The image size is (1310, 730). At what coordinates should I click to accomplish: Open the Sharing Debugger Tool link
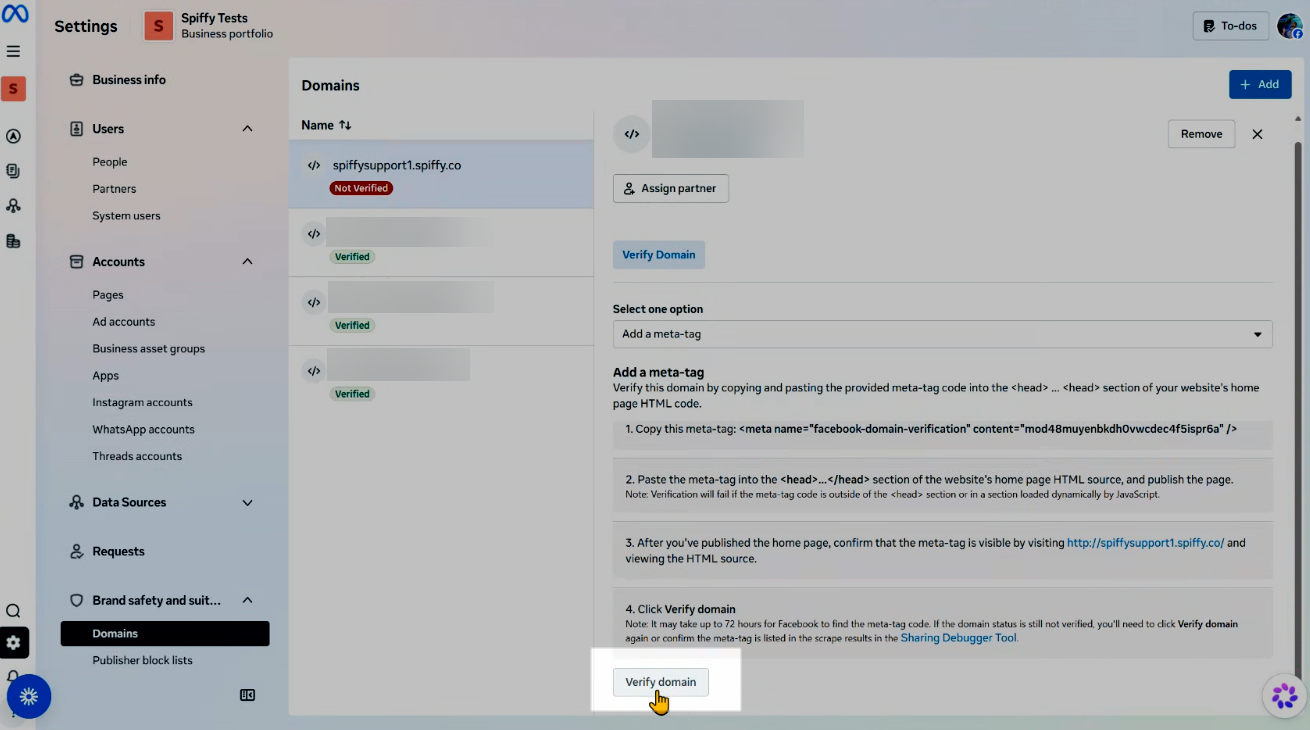(958, 638)
